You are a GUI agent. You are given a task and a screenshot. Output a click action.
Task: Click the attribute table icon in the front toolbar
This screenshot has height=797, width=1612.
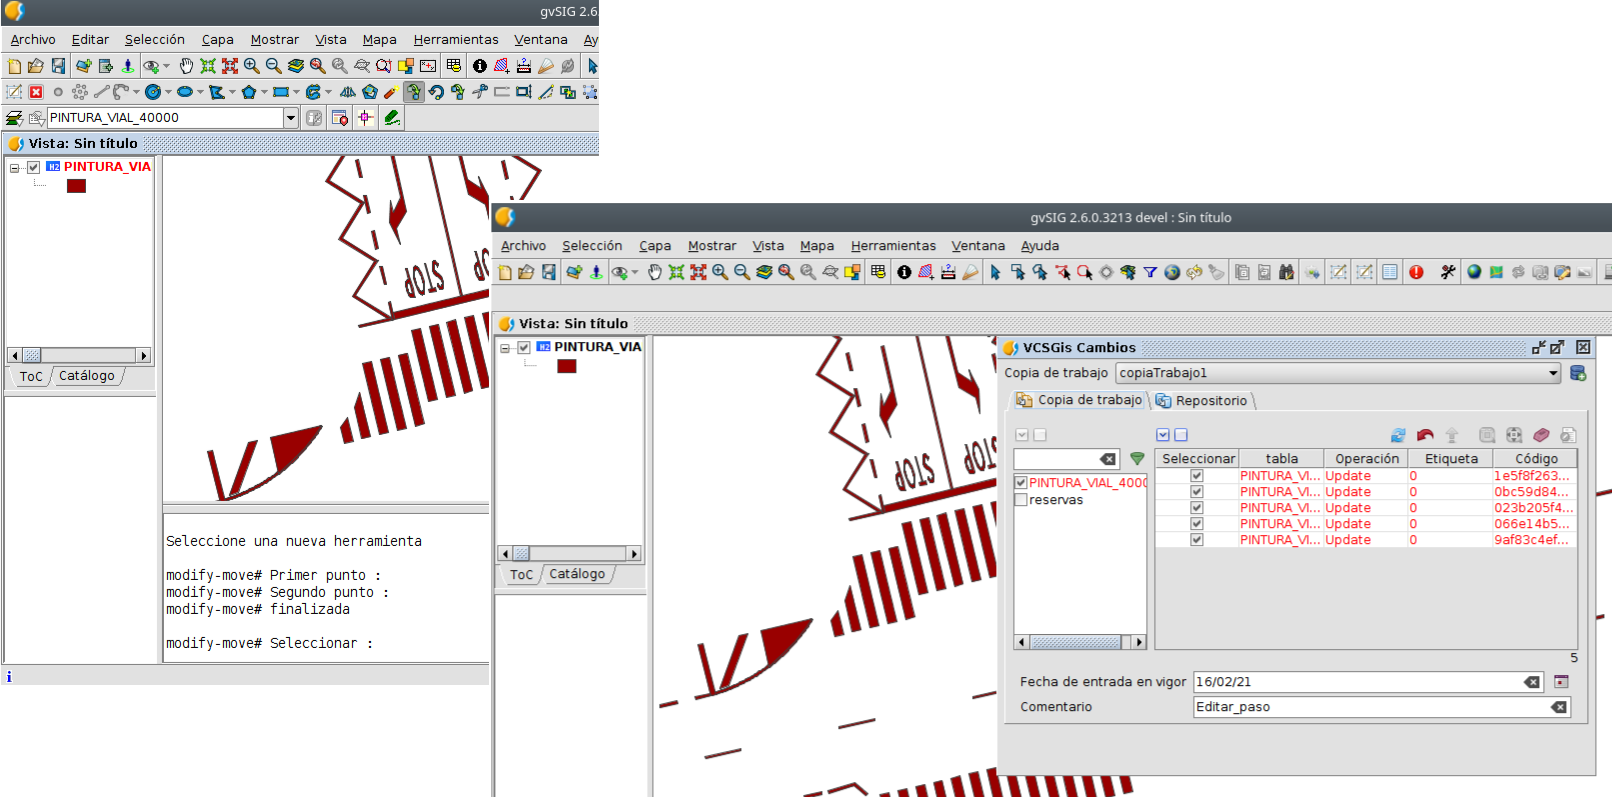1390,272
